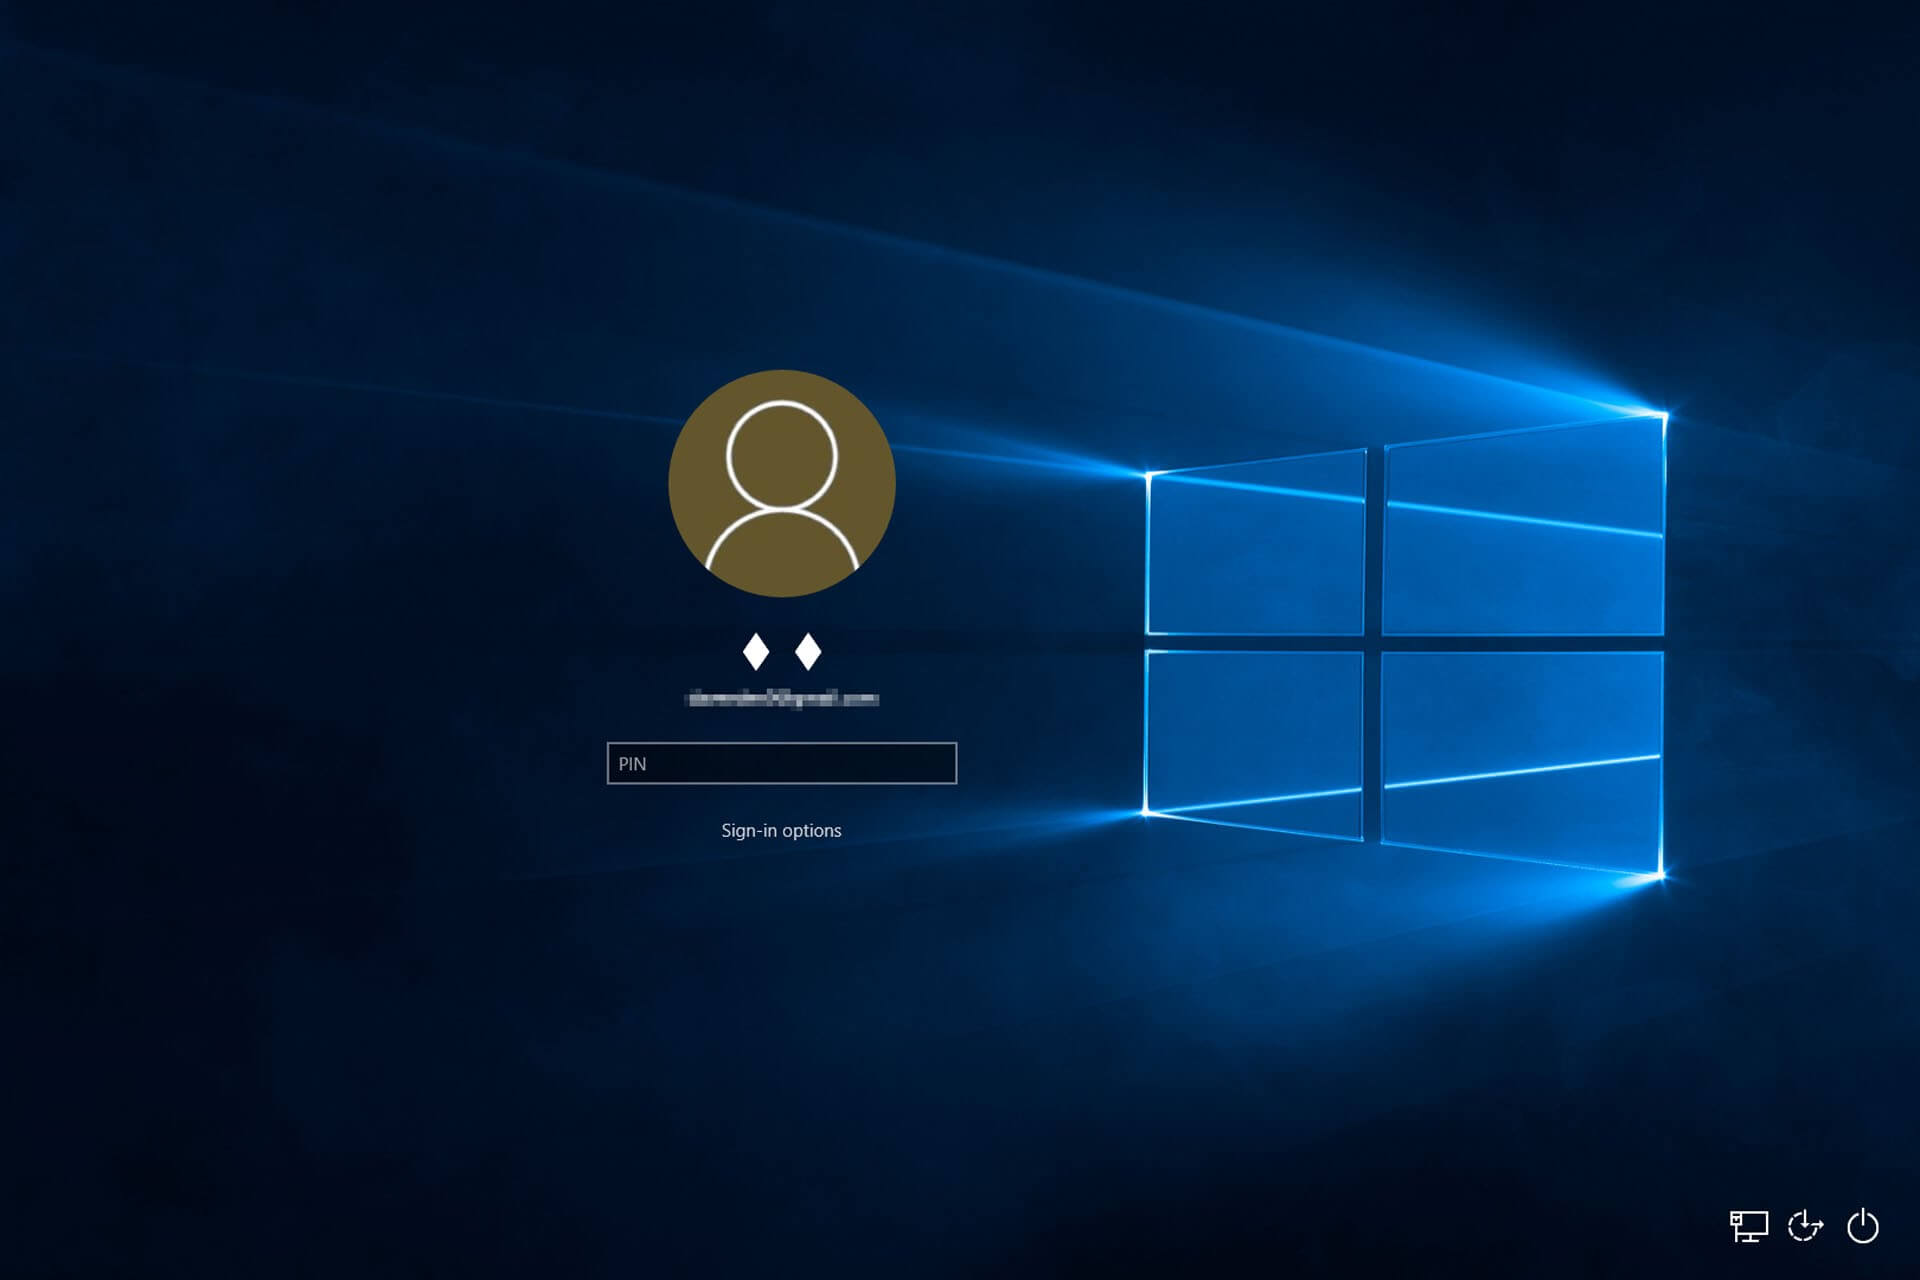Open Sign-in options
The height and width of the screenshot is (1280, 1920).
pos(781,831)
